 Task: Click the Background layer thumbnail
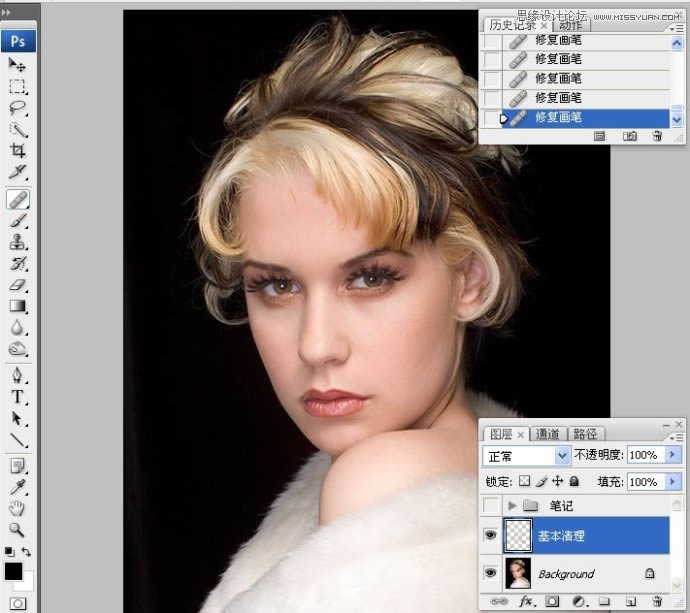click(518, 573)
